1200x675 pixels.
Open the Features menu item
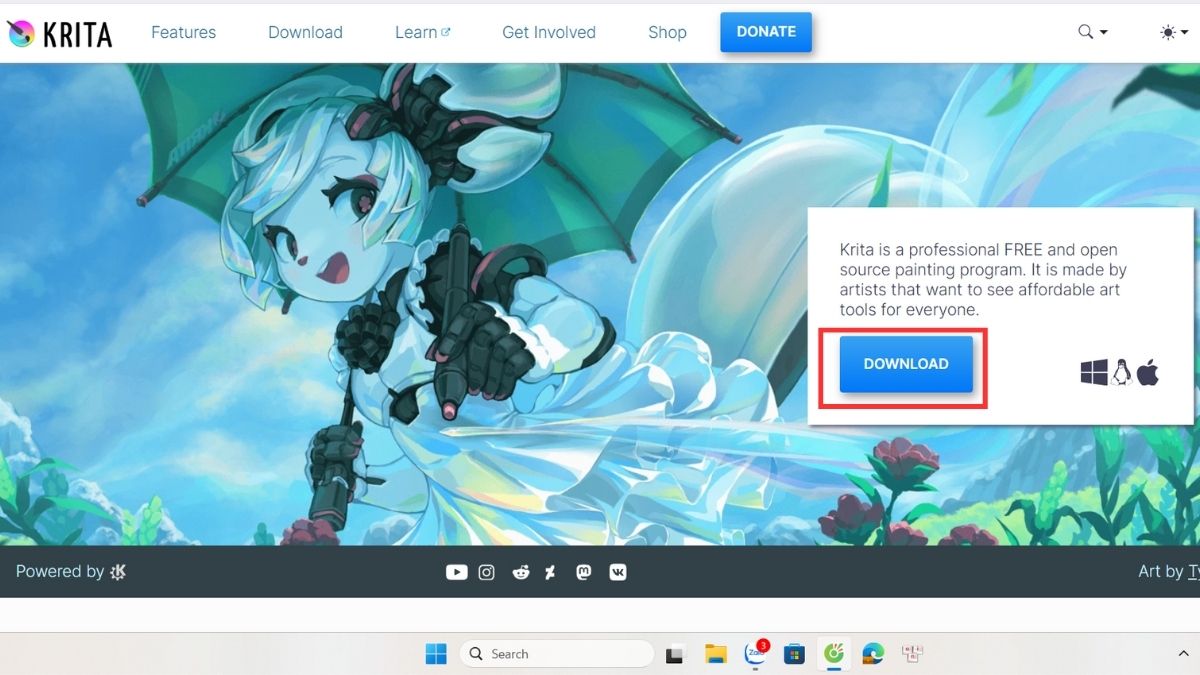pos(183,32)
